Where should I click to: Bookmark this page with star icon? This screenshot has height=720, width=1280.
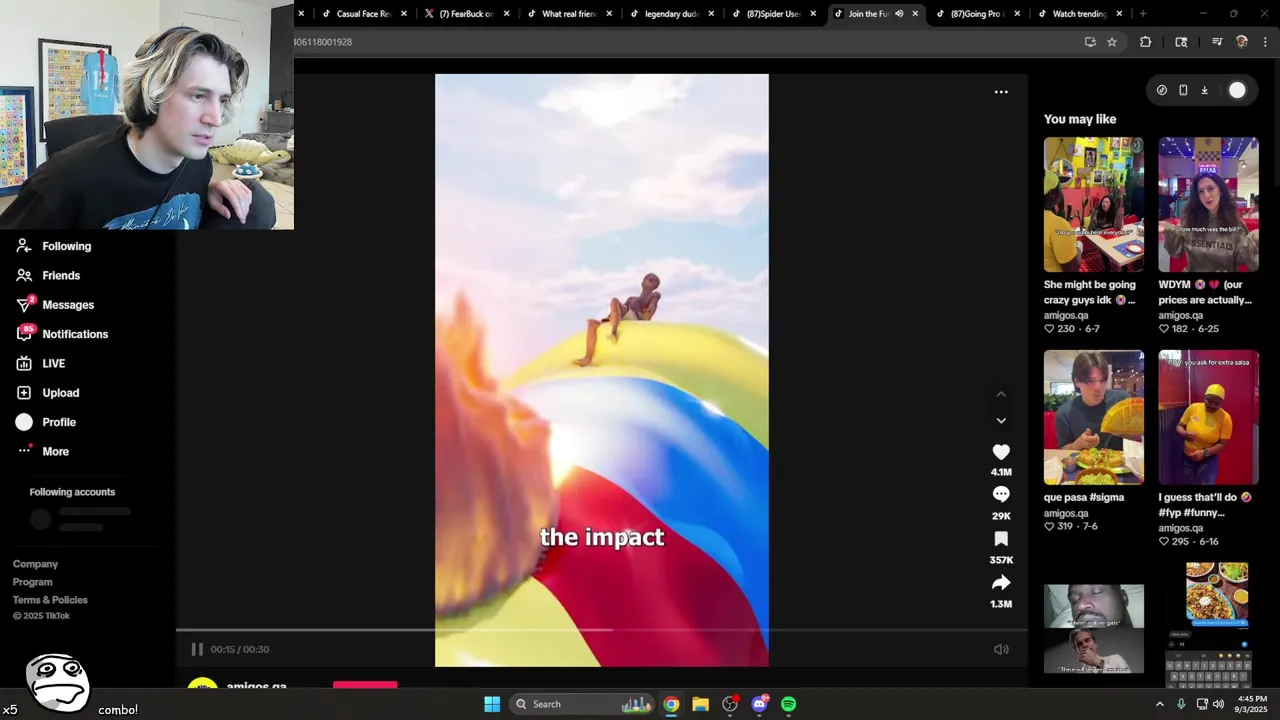tap(1112, 42)
